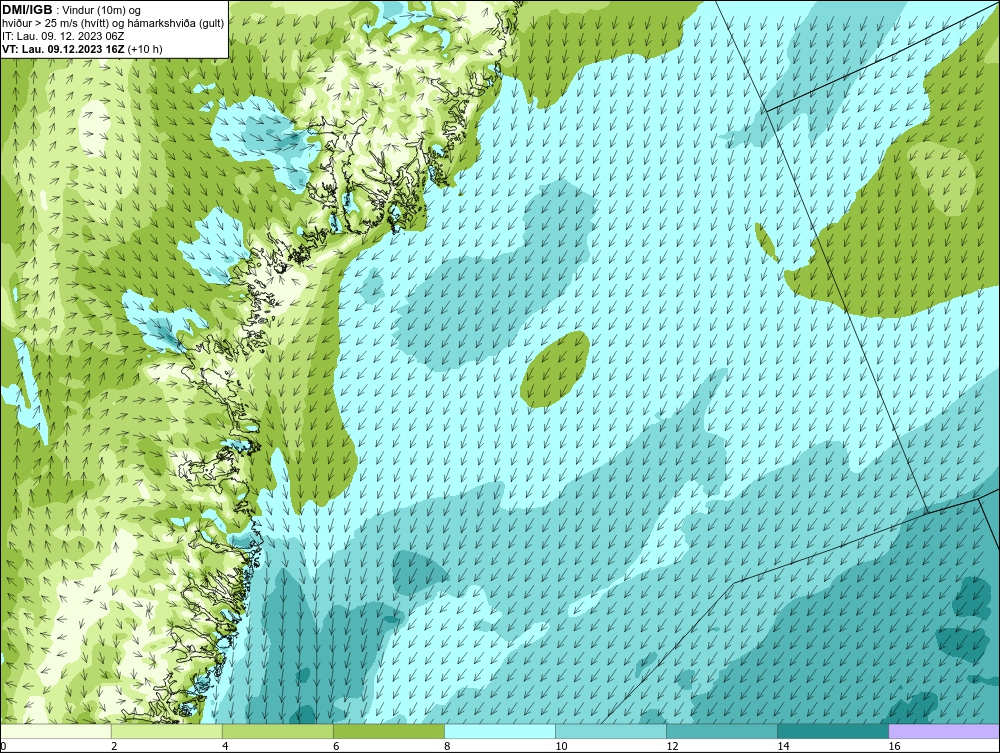Click the 'IT: Lau. 09. 12. 2023 06Z' line
1000x753 pixels.
click(x=63, y=36)
